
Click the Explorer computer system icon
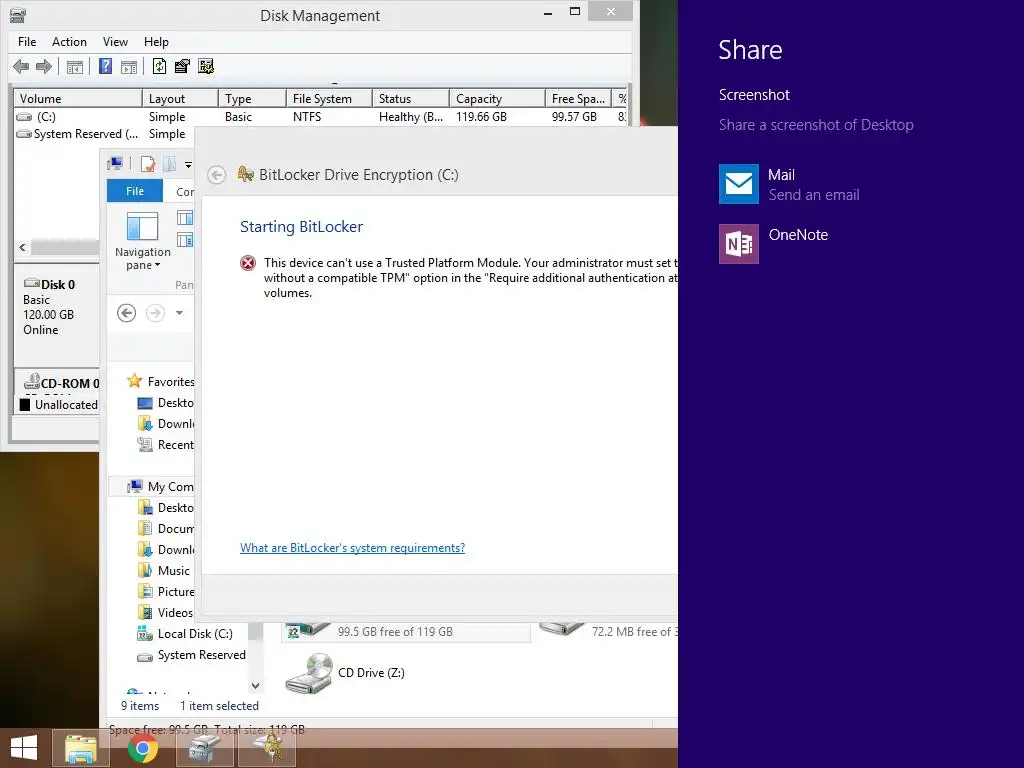tap(115, 163)
